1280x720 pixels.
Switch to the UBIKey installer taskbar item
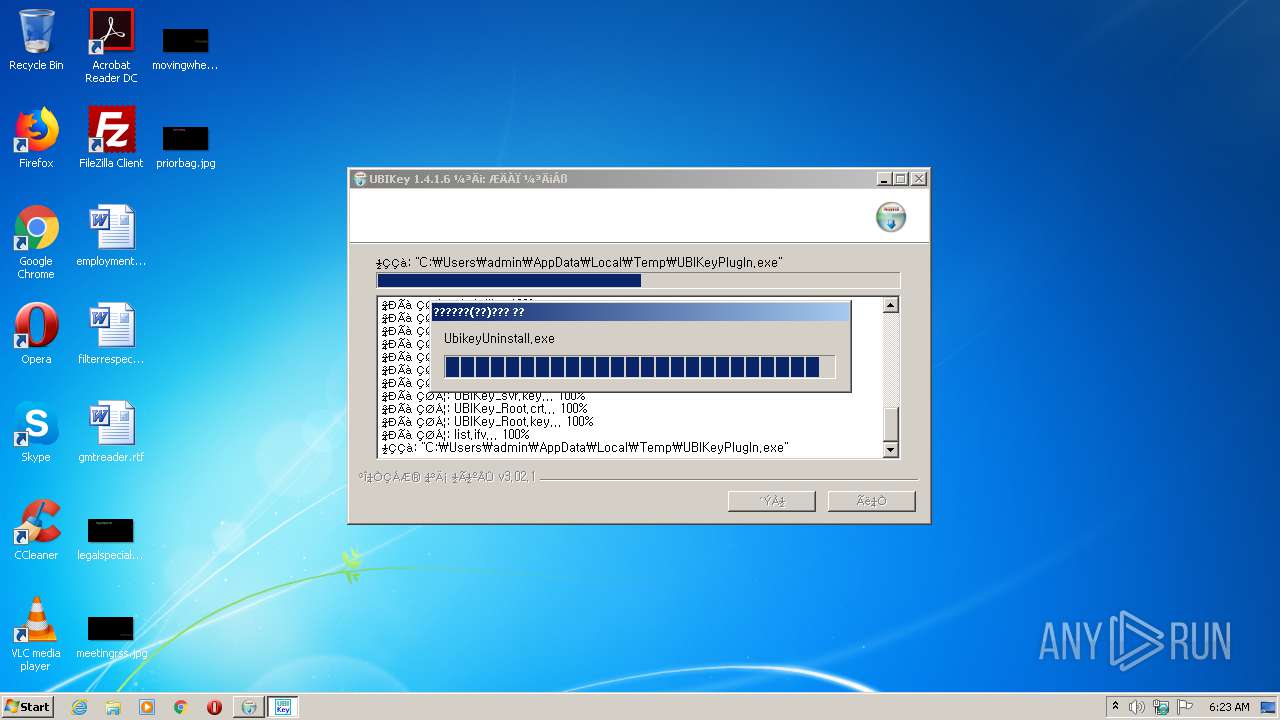point(249,707)
